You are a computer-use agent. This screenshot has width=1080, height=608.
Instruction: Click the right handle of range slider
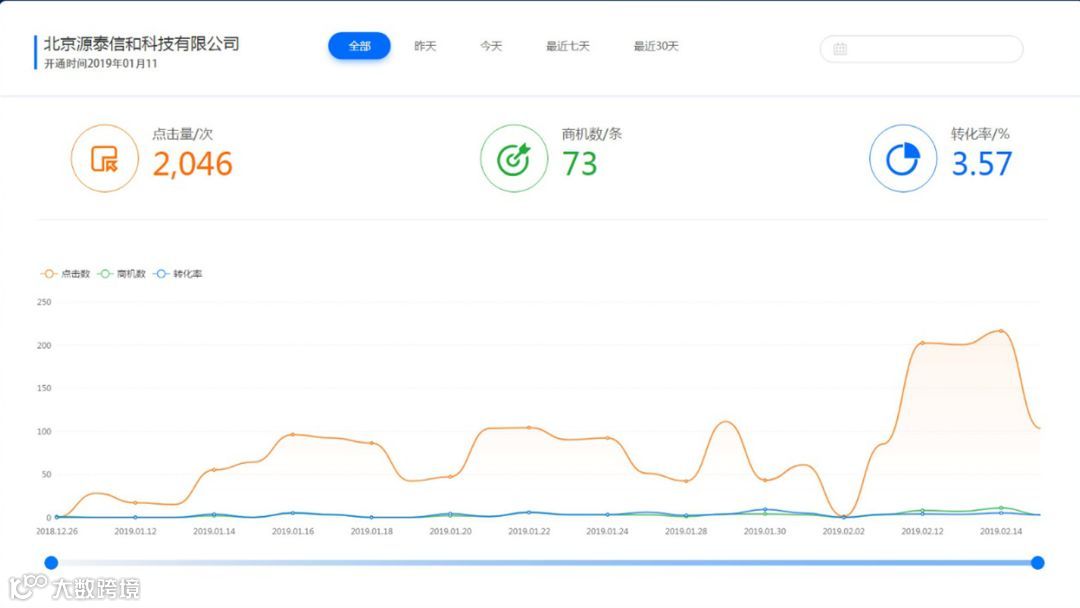coord(1037,563)
